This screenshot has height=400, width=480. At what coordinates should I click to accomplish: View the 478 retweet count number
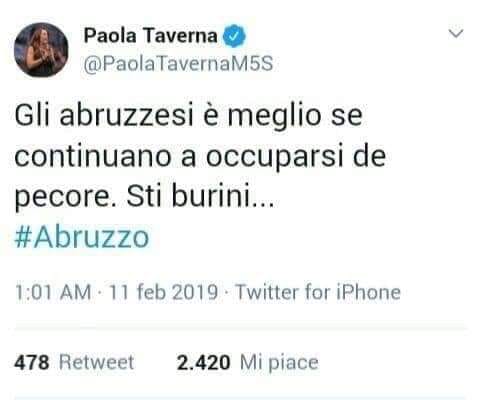[32, 362]
